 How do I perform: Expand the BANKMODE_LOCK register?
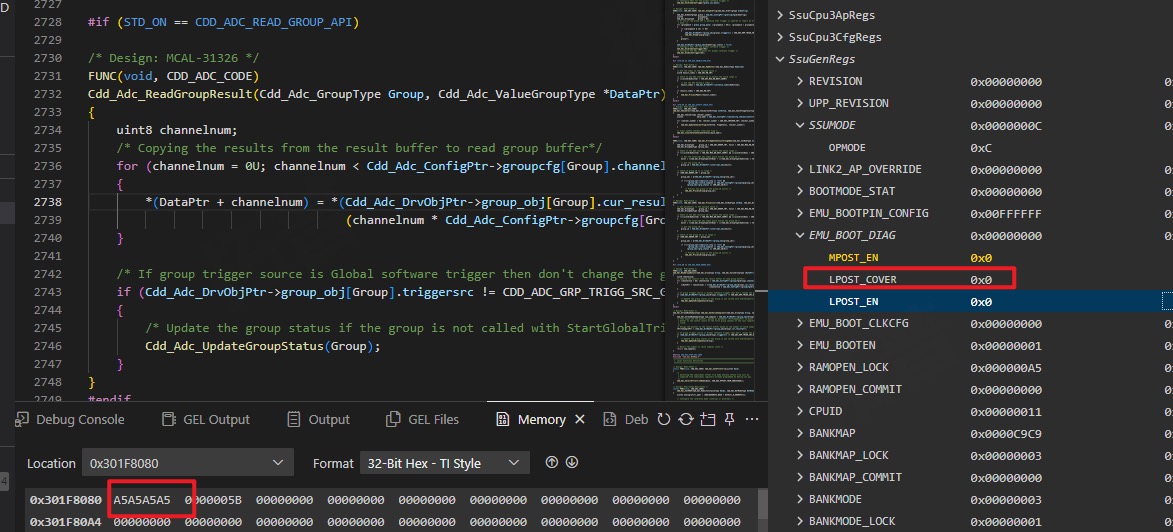(x=800, y=522)
